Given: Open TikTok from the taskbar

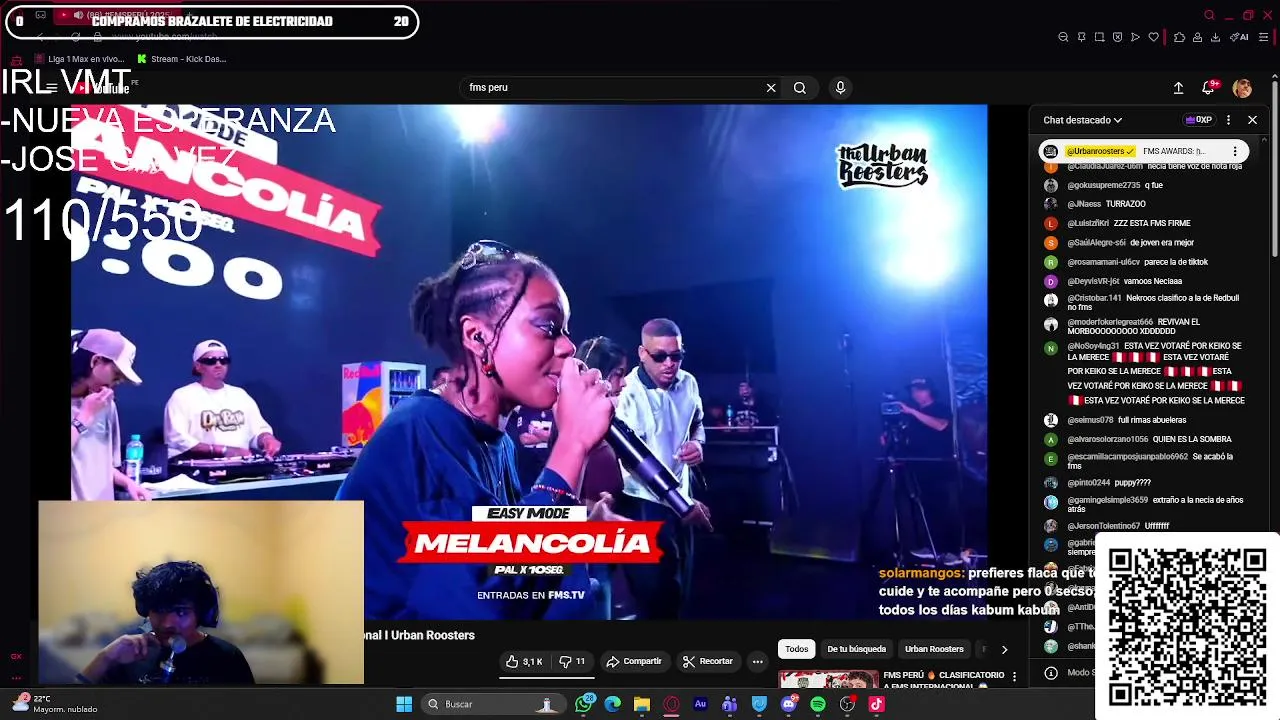Looking at the screenshot, I should coord(877,704).
